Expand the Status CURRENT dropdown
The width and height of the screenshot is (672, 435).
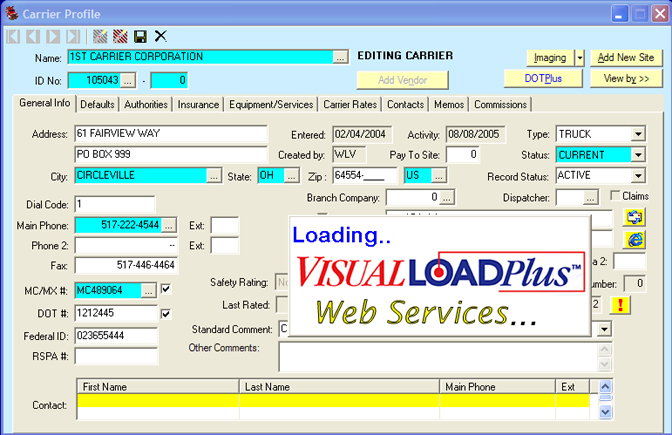point(638,155)
